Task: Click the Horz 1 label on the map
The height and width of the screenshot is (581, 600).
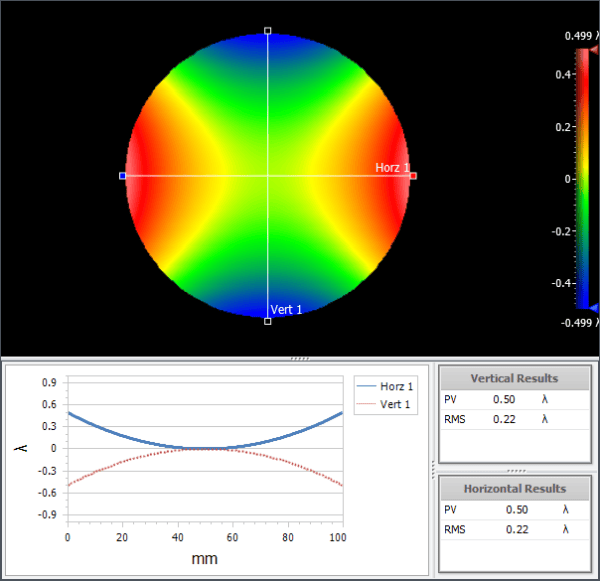Action: pos(392,167)
